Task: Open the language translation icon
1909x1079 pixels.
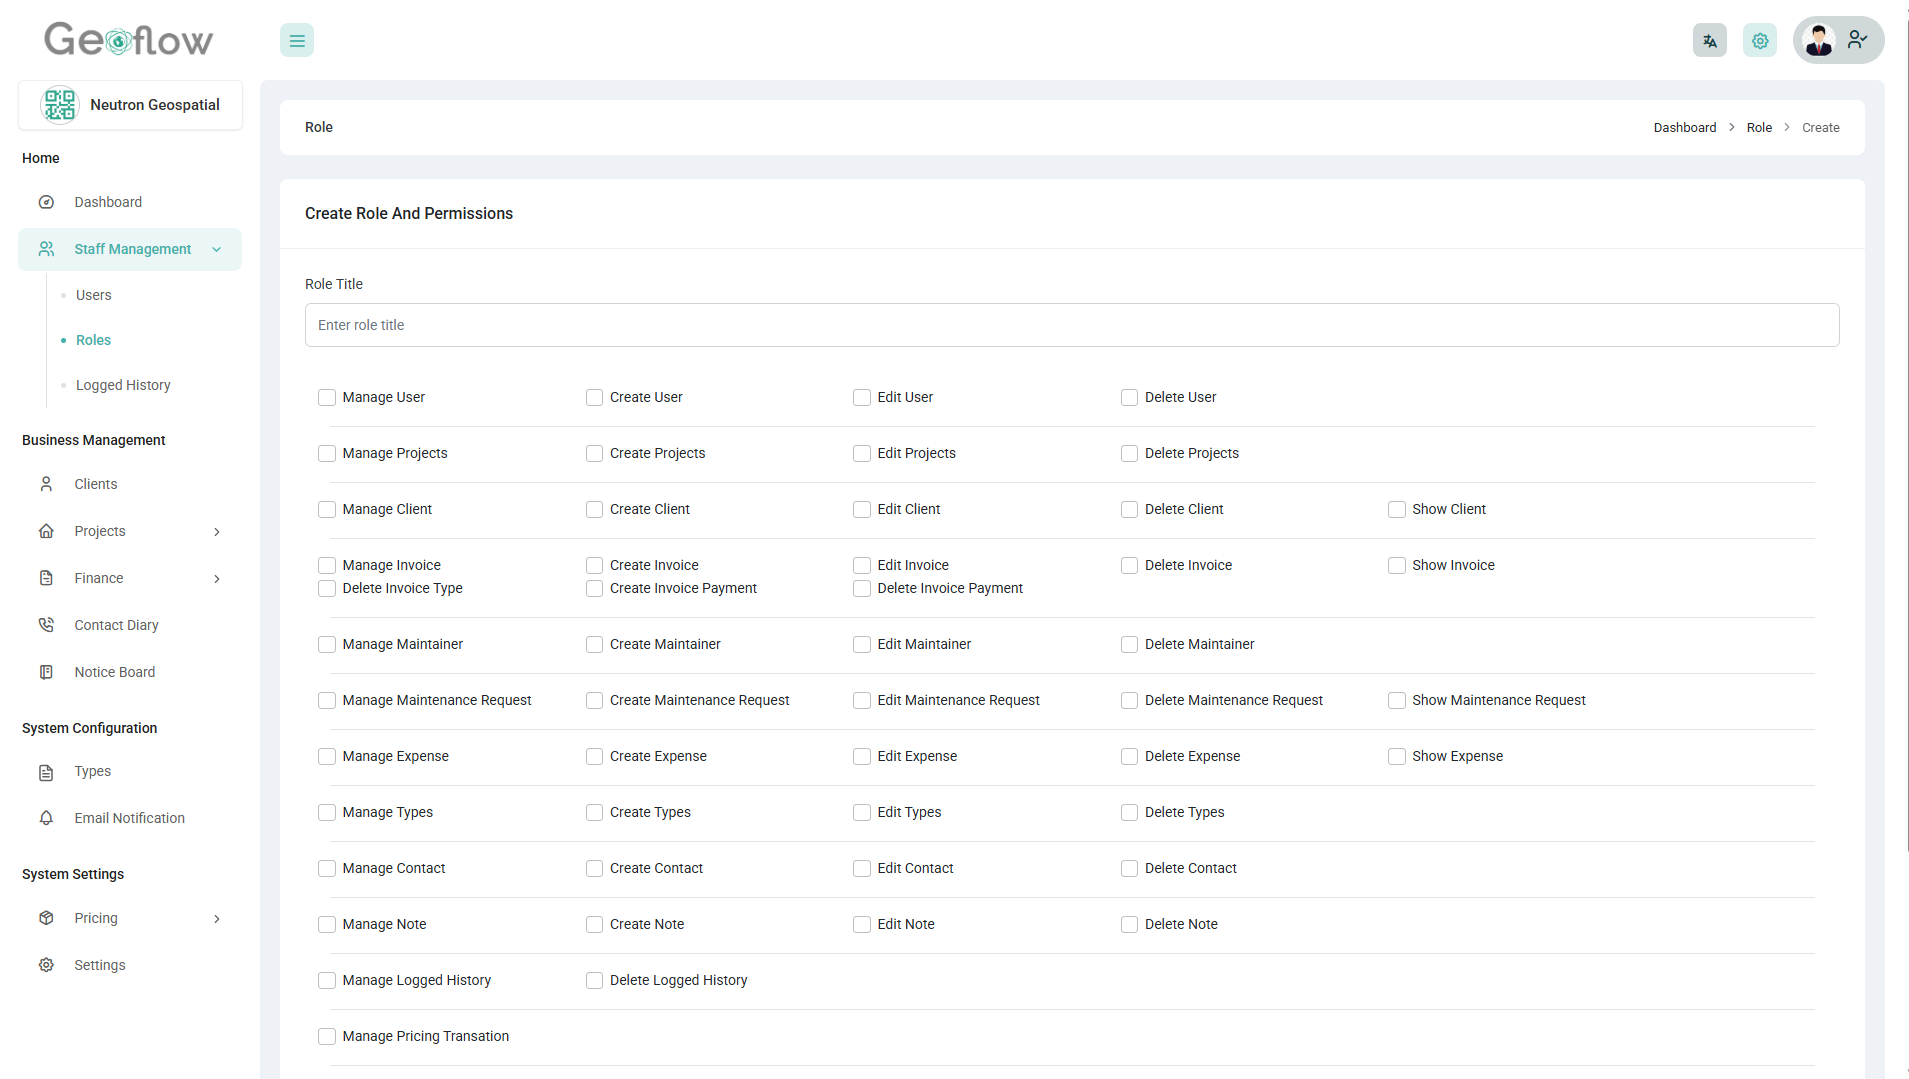Action: 1709,41
